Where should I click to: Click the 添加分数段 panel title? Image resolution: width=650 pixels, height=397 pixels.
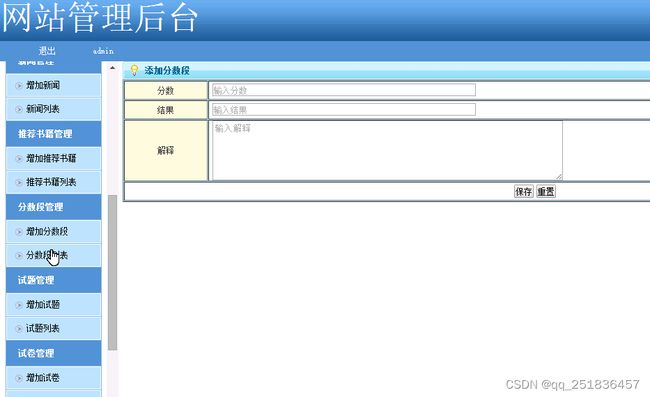[x=167, y=70]
